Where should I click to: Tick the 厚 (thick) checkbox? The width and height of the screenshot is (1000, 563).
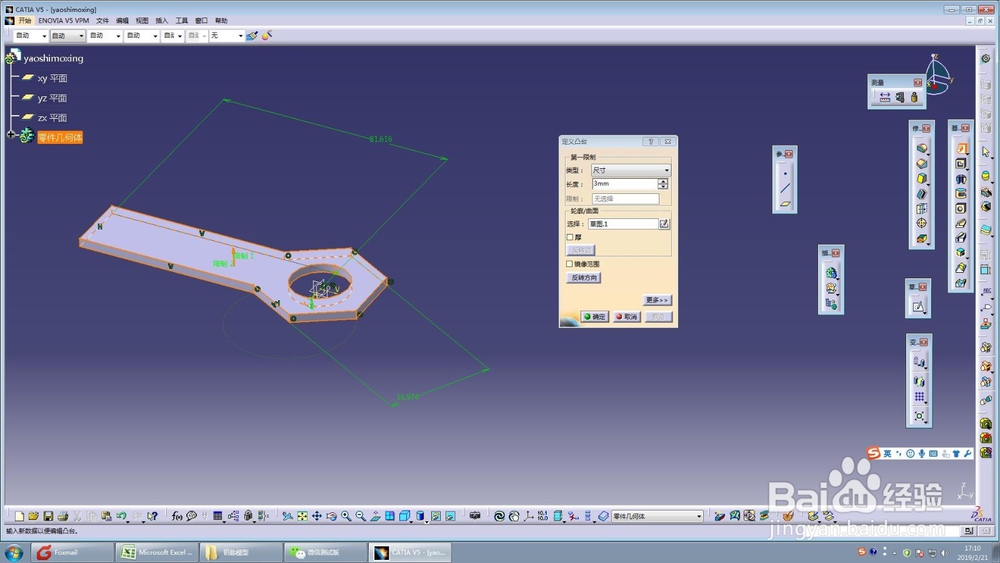point(570,237)
